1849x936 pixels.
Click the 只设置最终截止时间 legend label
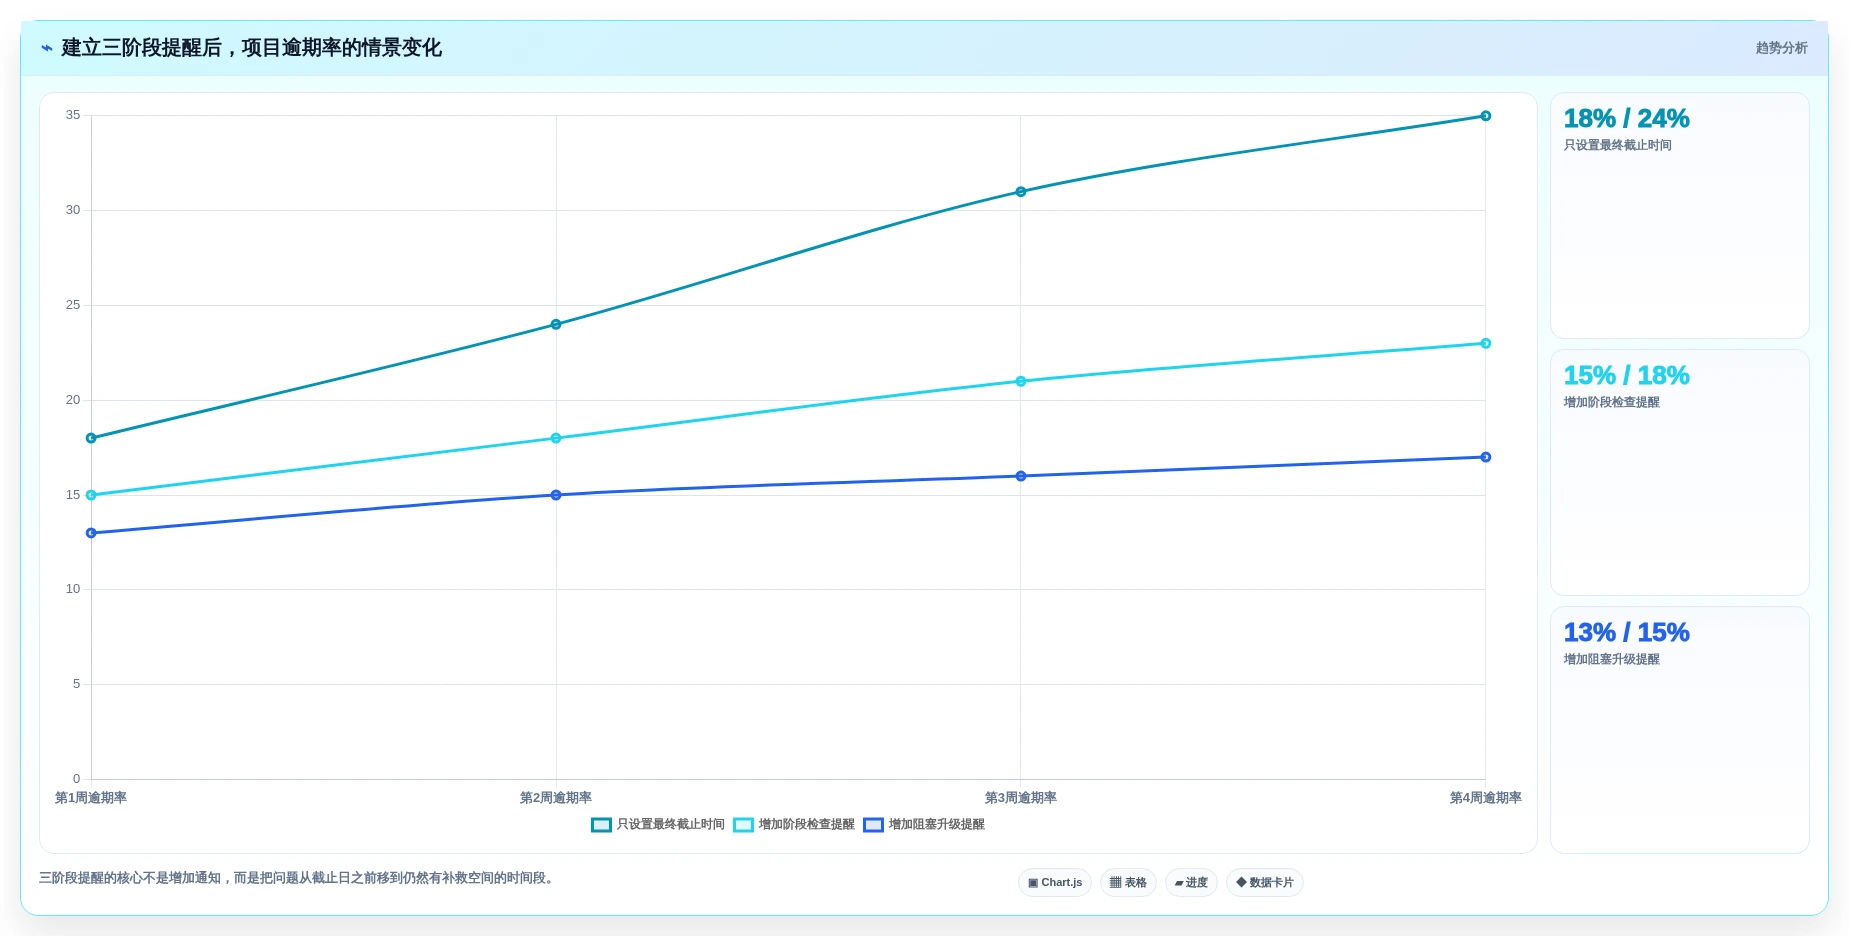(670, 825)
